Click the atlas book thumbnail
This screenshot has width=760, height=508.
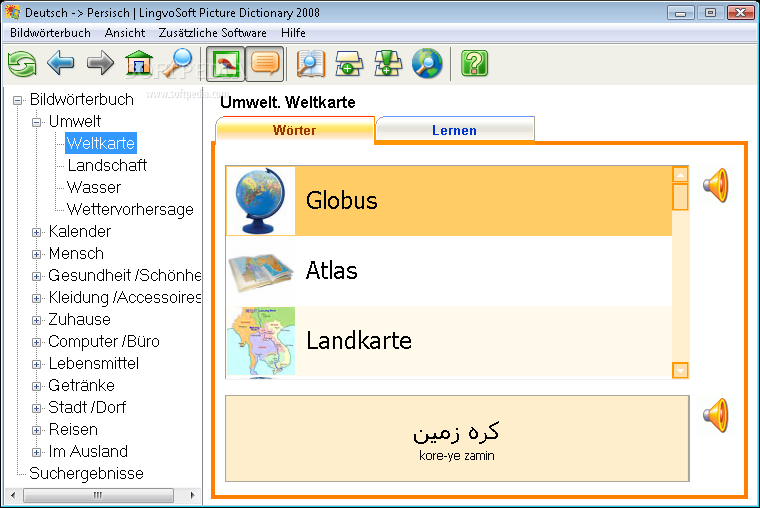pos(261,271)
